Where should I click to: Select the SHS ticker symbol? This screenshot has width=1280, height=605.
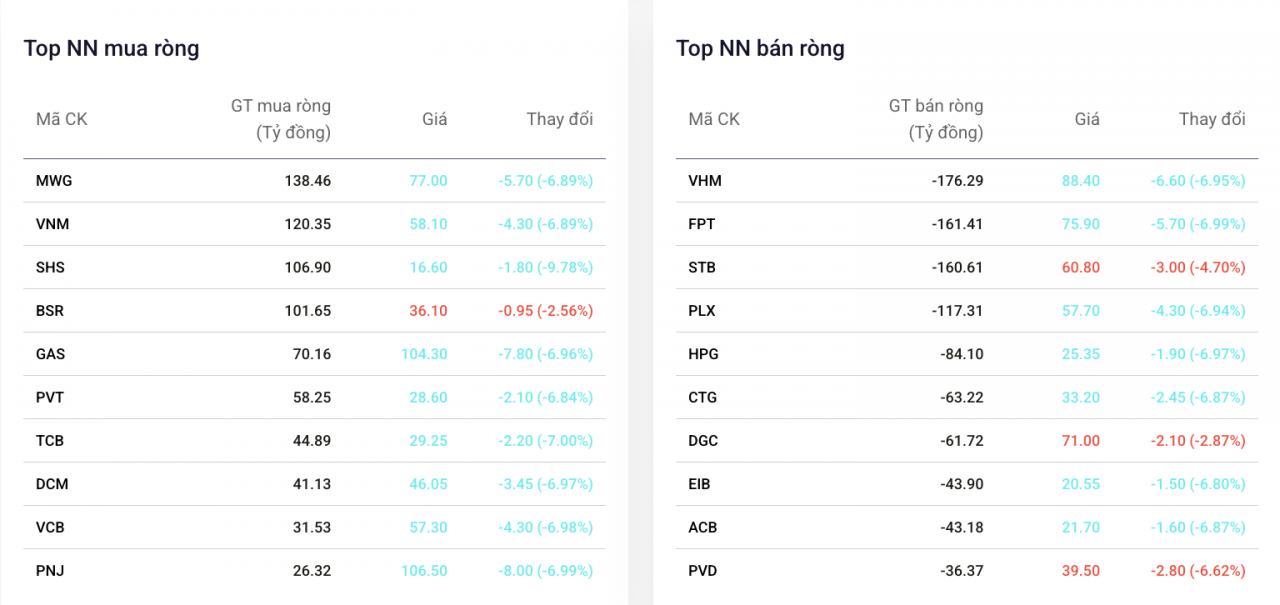click(50, 267)
